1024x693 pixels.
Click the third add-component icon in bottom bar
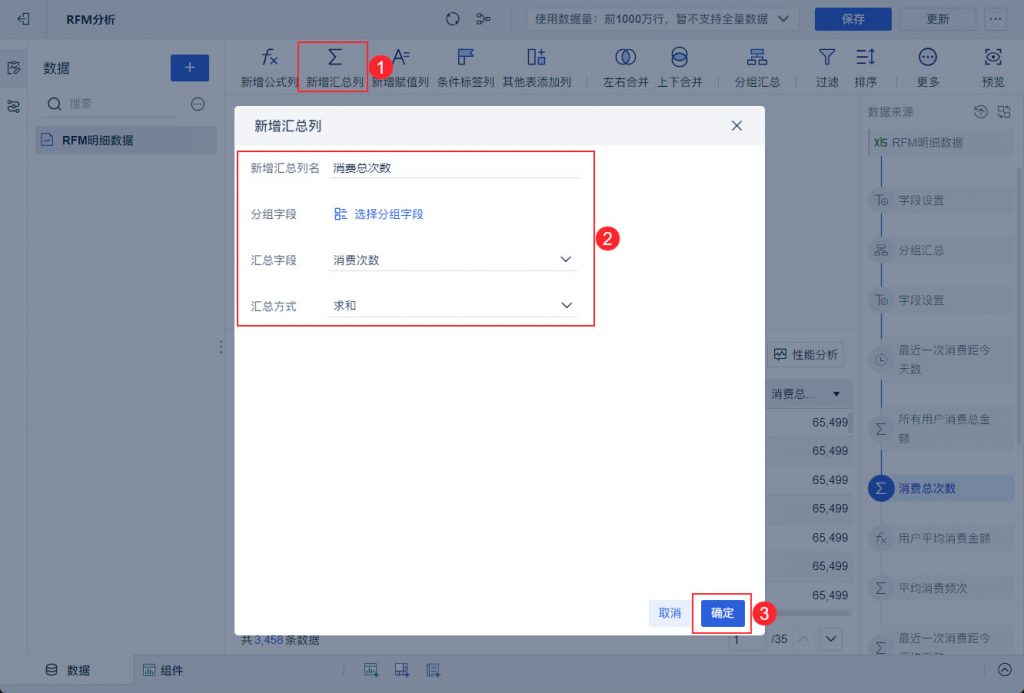click(432, 669)
